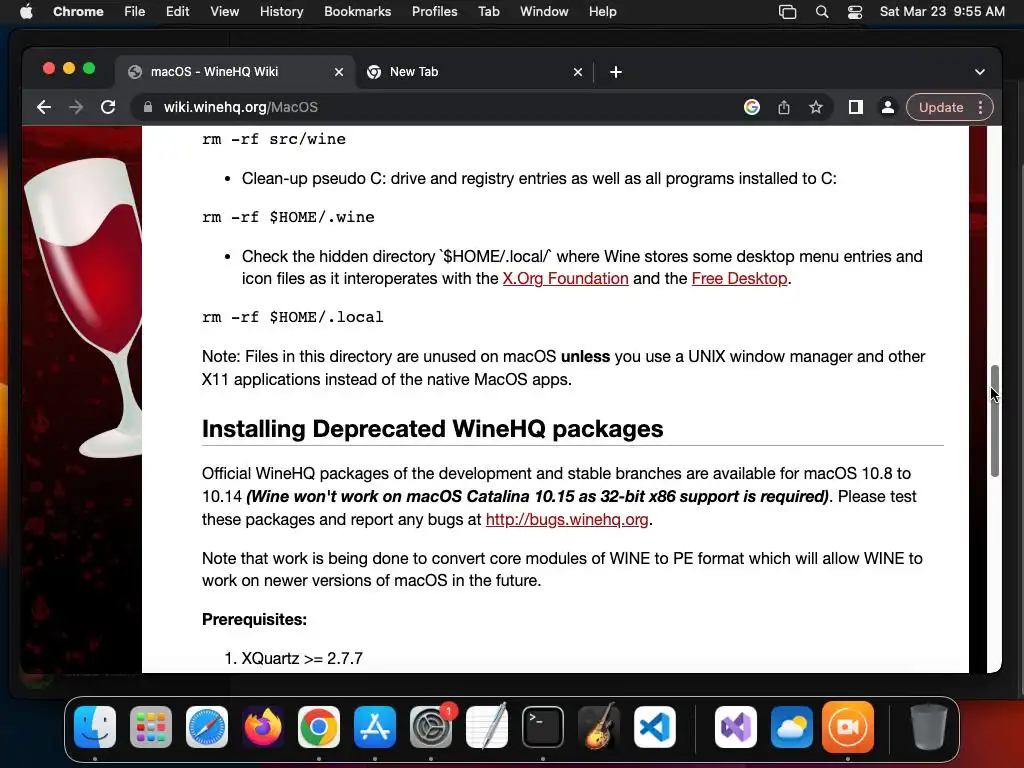Image resolution: width=1024 pixels, height=768 pixels.
Task: Toggle the Chrome side panel
Action: 856,107
